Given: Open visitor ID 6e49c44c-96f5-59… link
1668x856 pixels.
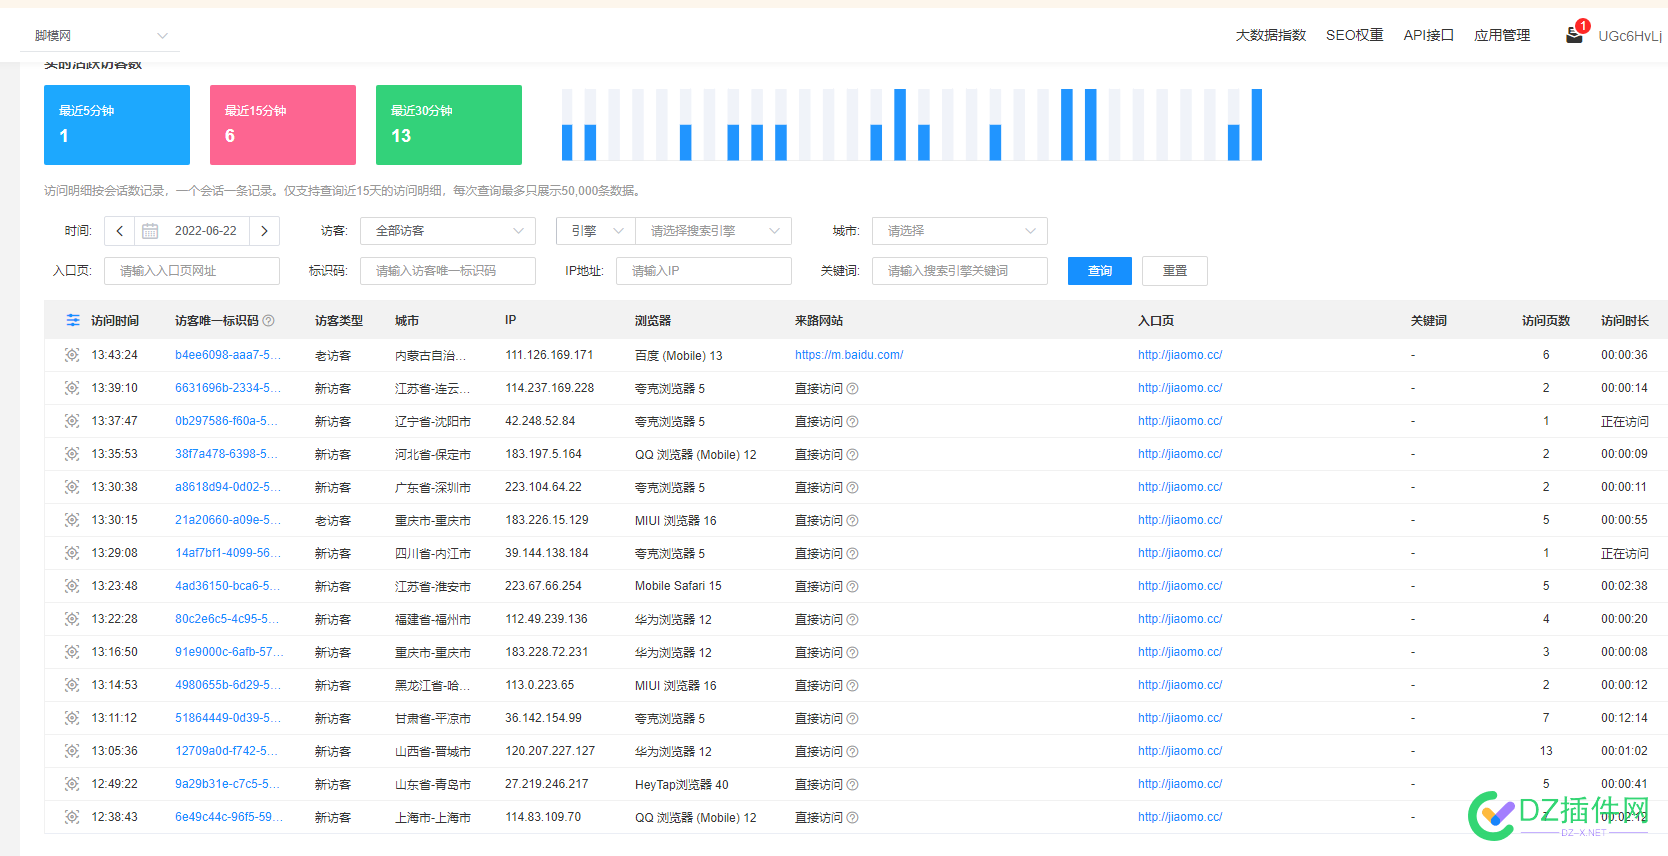Looking at the screenshot, I should coord(229,817).
